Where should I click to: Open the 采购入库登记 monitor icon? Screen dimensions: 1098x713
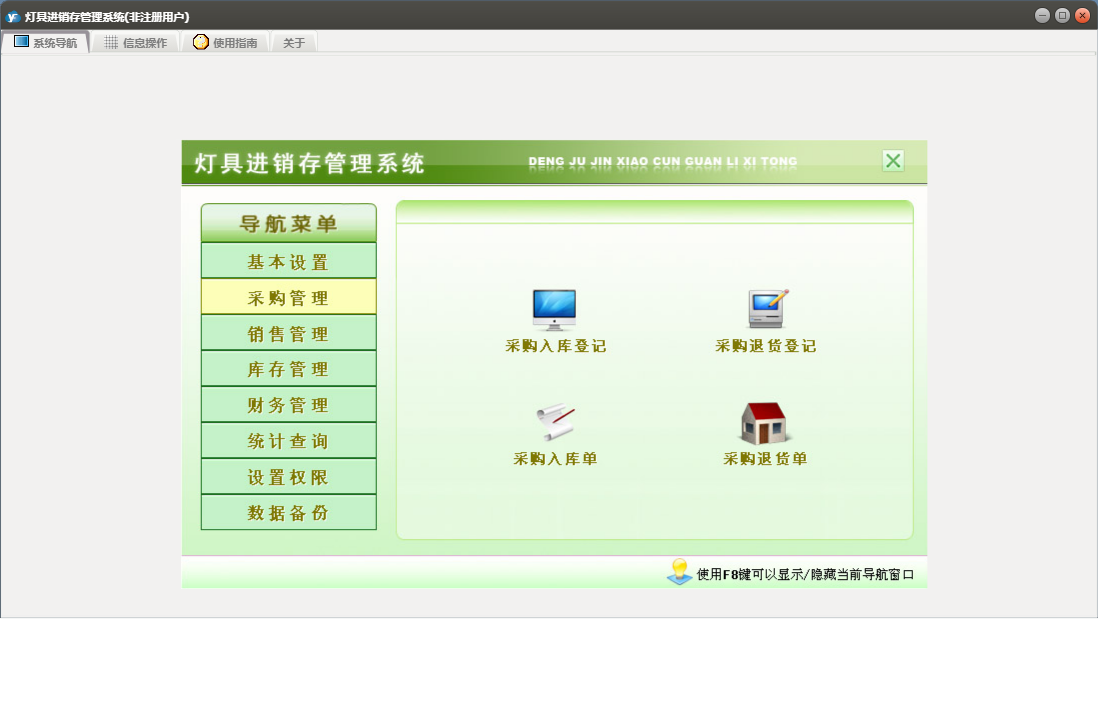click(554, 309)
